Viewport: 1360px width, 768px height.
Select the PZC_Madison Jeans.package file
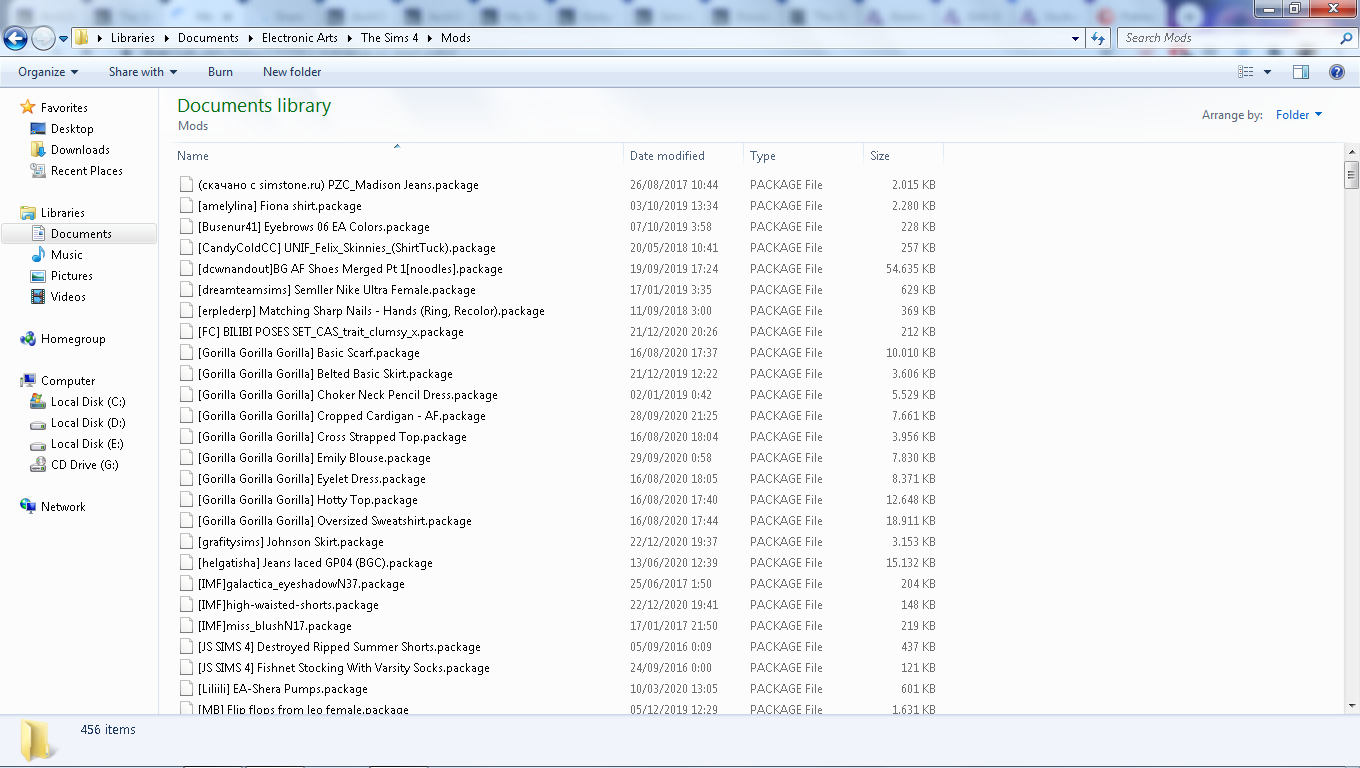338,185
